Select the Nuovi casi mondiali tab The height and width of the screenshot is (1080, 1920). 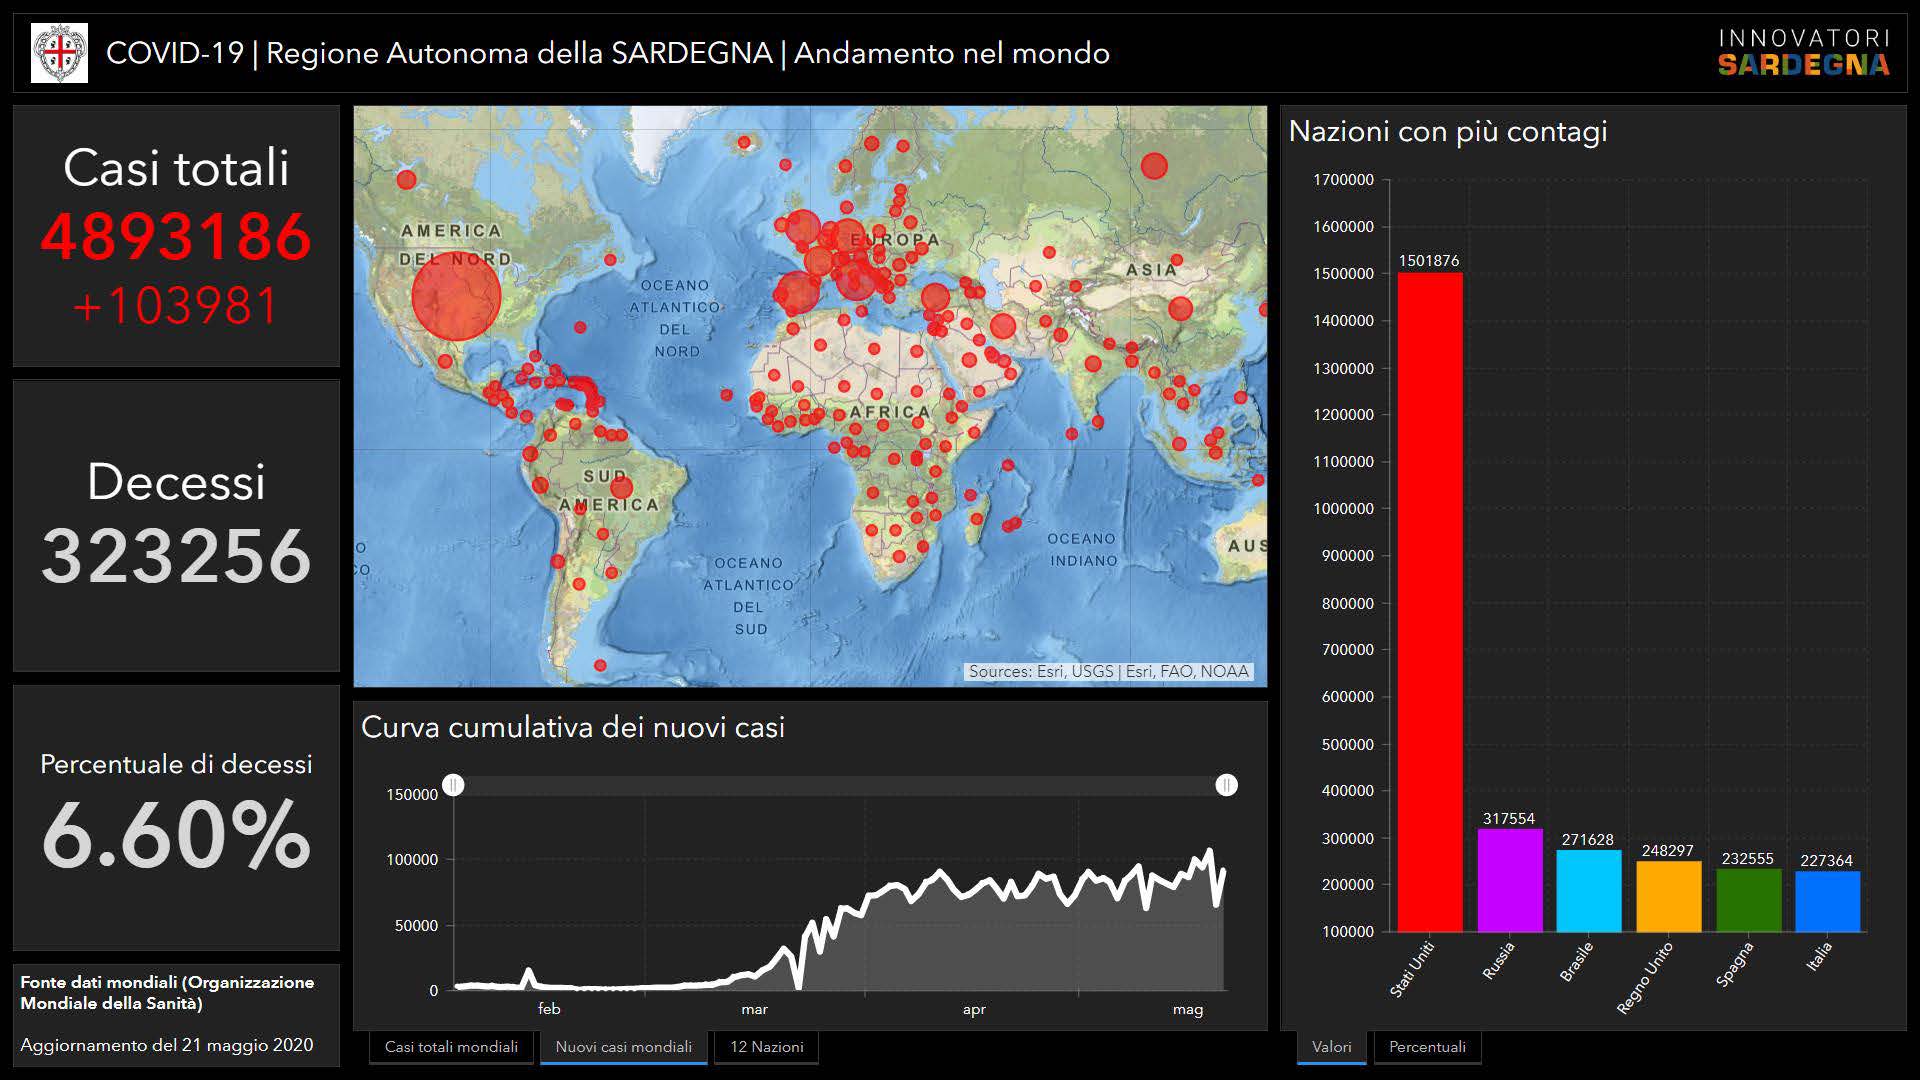pyautogui.click(x=623, y=1047)
